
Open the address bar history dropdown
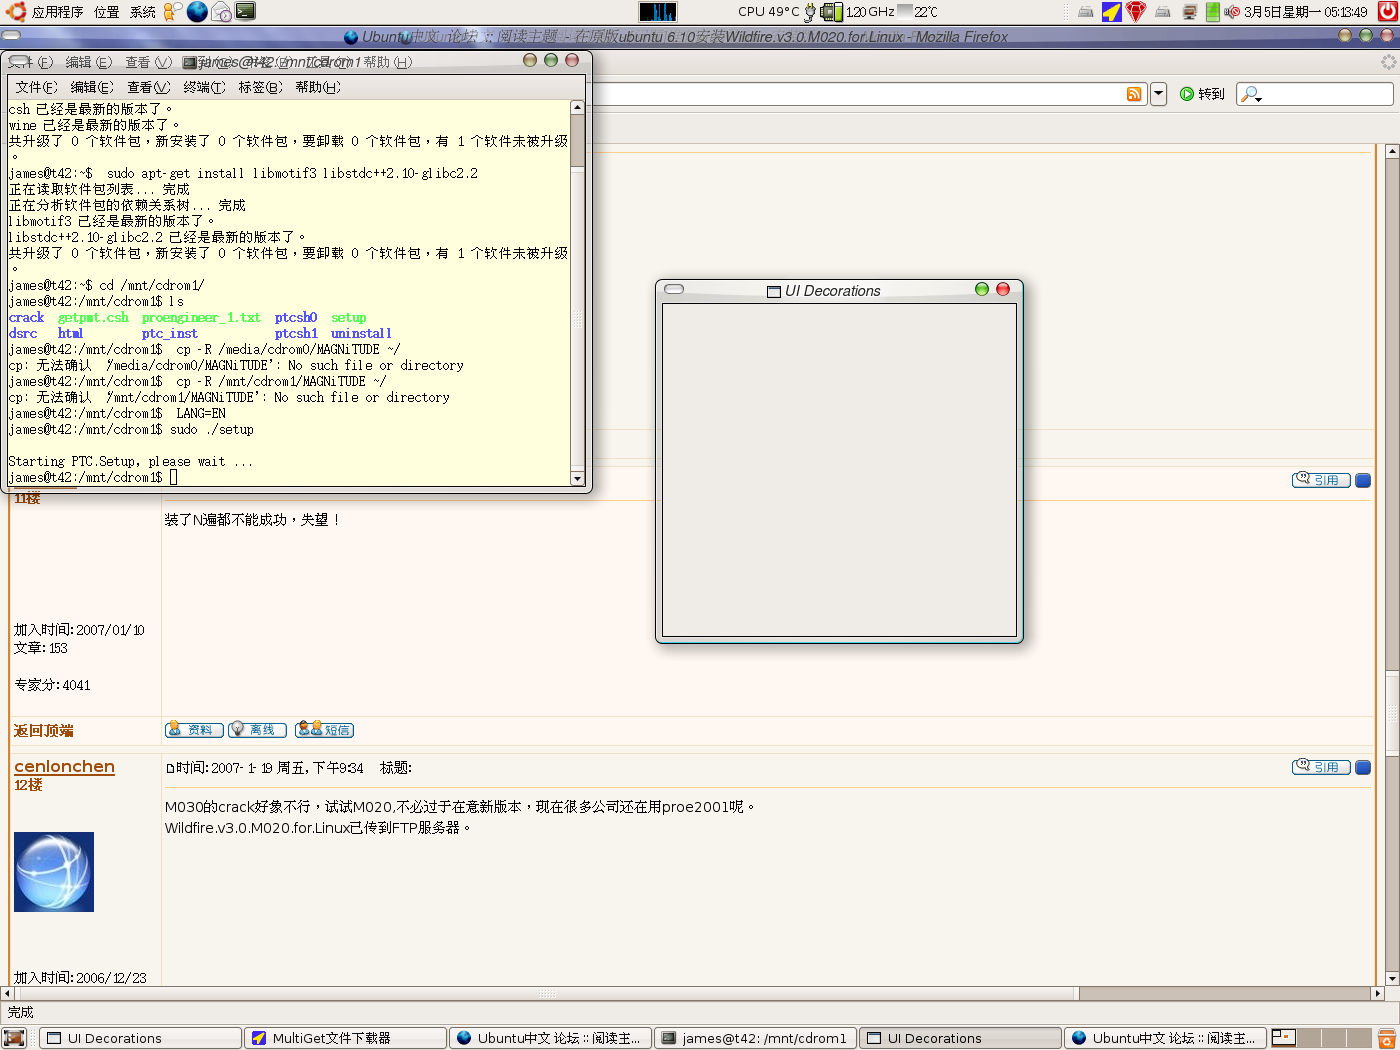click(1158, 94)
